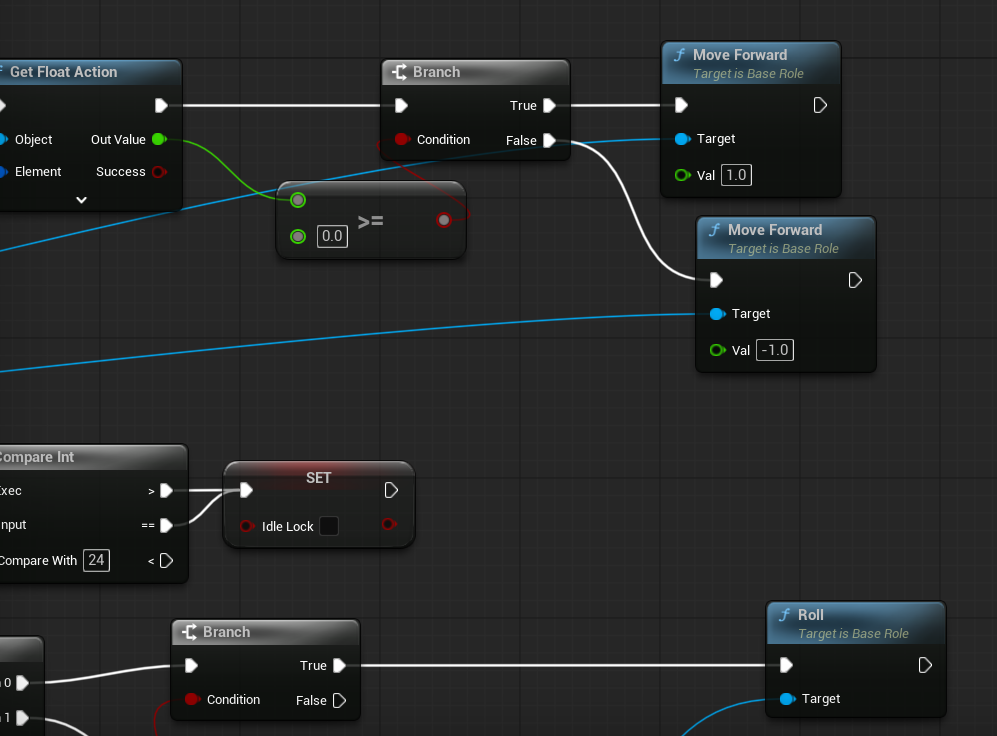Viewport: 997px width, 736px height.
Task: Click Out Value green float pin
Action: coord(159,139)
